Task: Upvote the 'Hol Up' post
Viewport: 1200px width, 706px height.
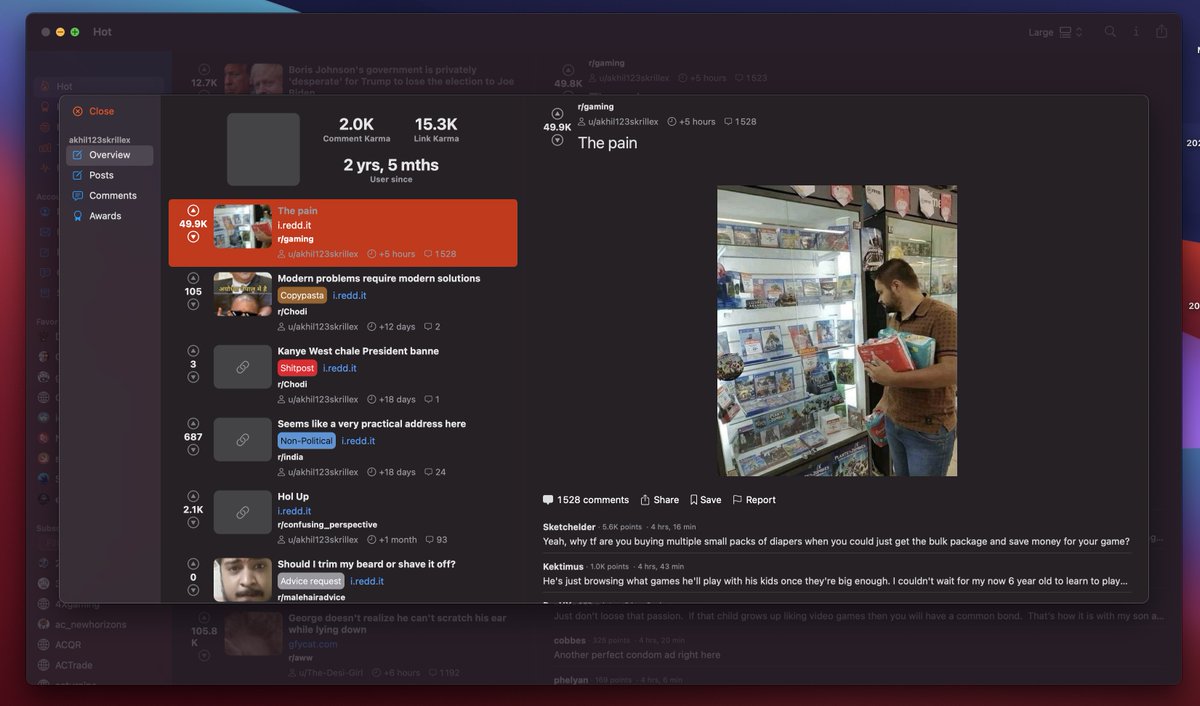Action: (193, 496)
